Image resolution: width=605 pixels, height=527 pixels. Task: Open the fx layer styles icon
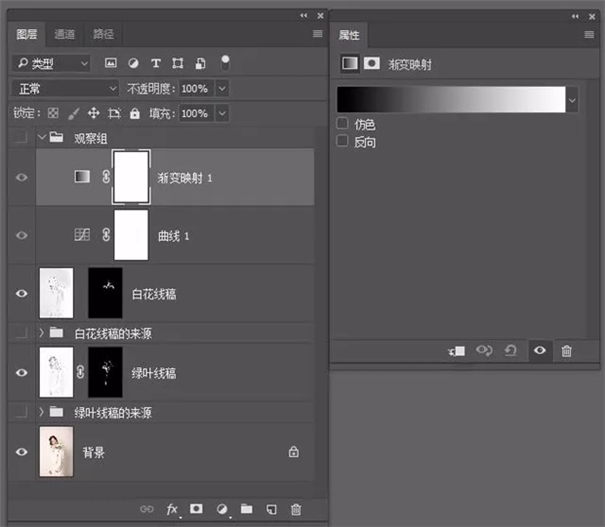[172, 509]
